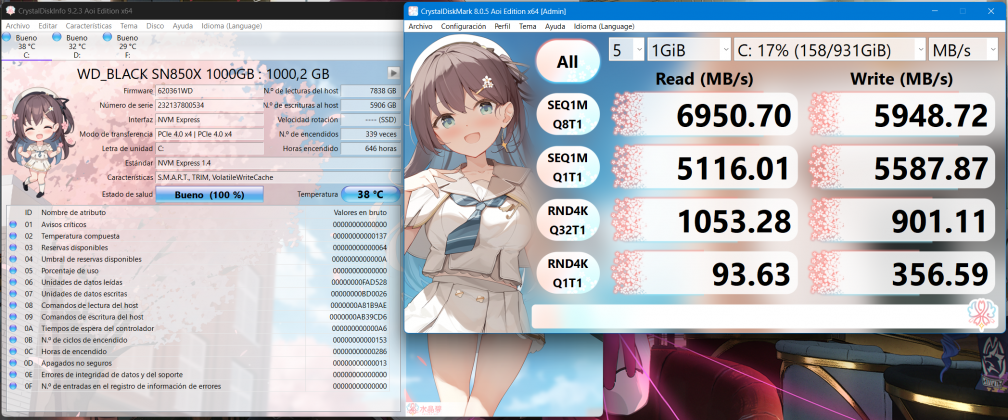The image size is (1008, 420).
Task: Click the transfer mode field PCIe 4.0 x4
Action: [210, 134]
